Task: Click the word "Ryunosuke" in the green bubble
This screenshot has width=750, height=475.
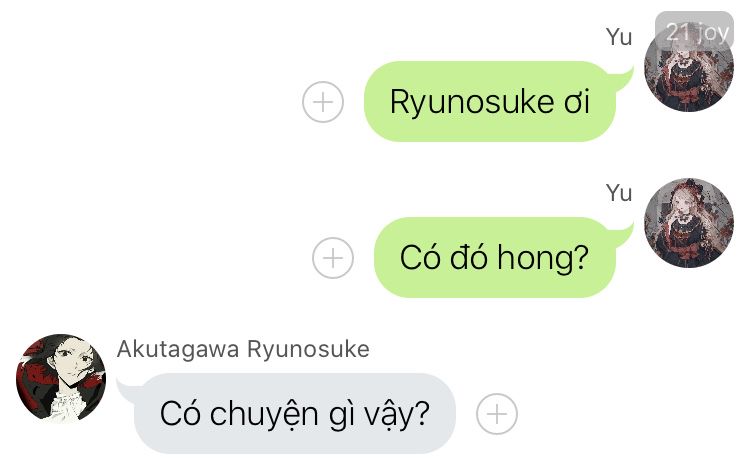Action: pyautogui.click(x=472, y=103)
